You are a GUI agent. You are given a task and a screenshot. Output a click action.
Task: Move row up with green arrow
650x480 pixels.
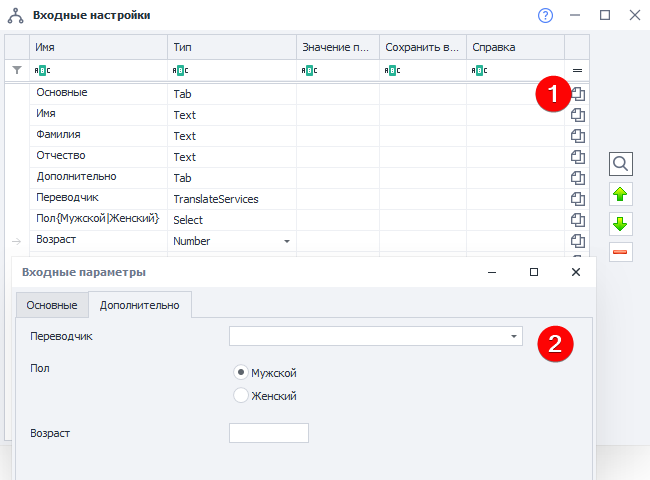click(x=620, y=194)
